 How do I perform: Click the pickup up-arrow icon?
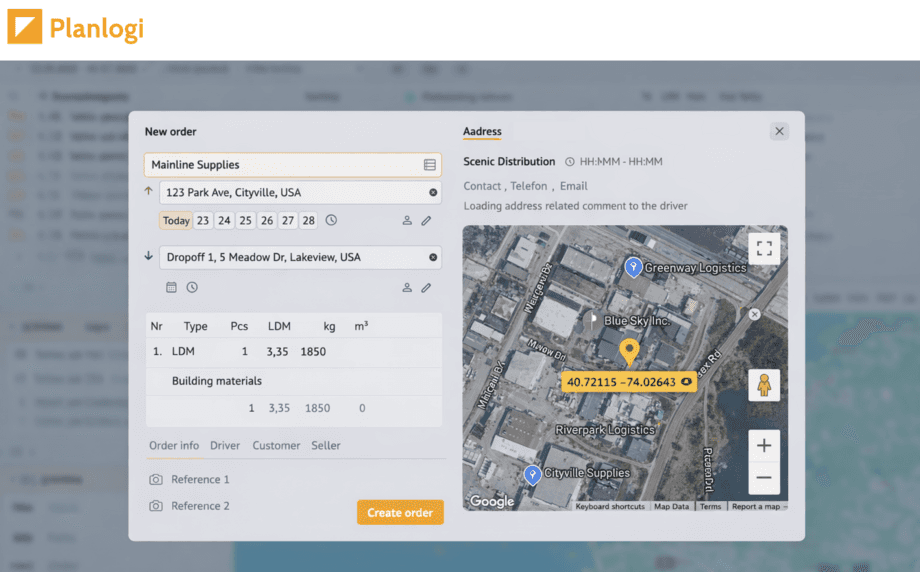[148, 191]
